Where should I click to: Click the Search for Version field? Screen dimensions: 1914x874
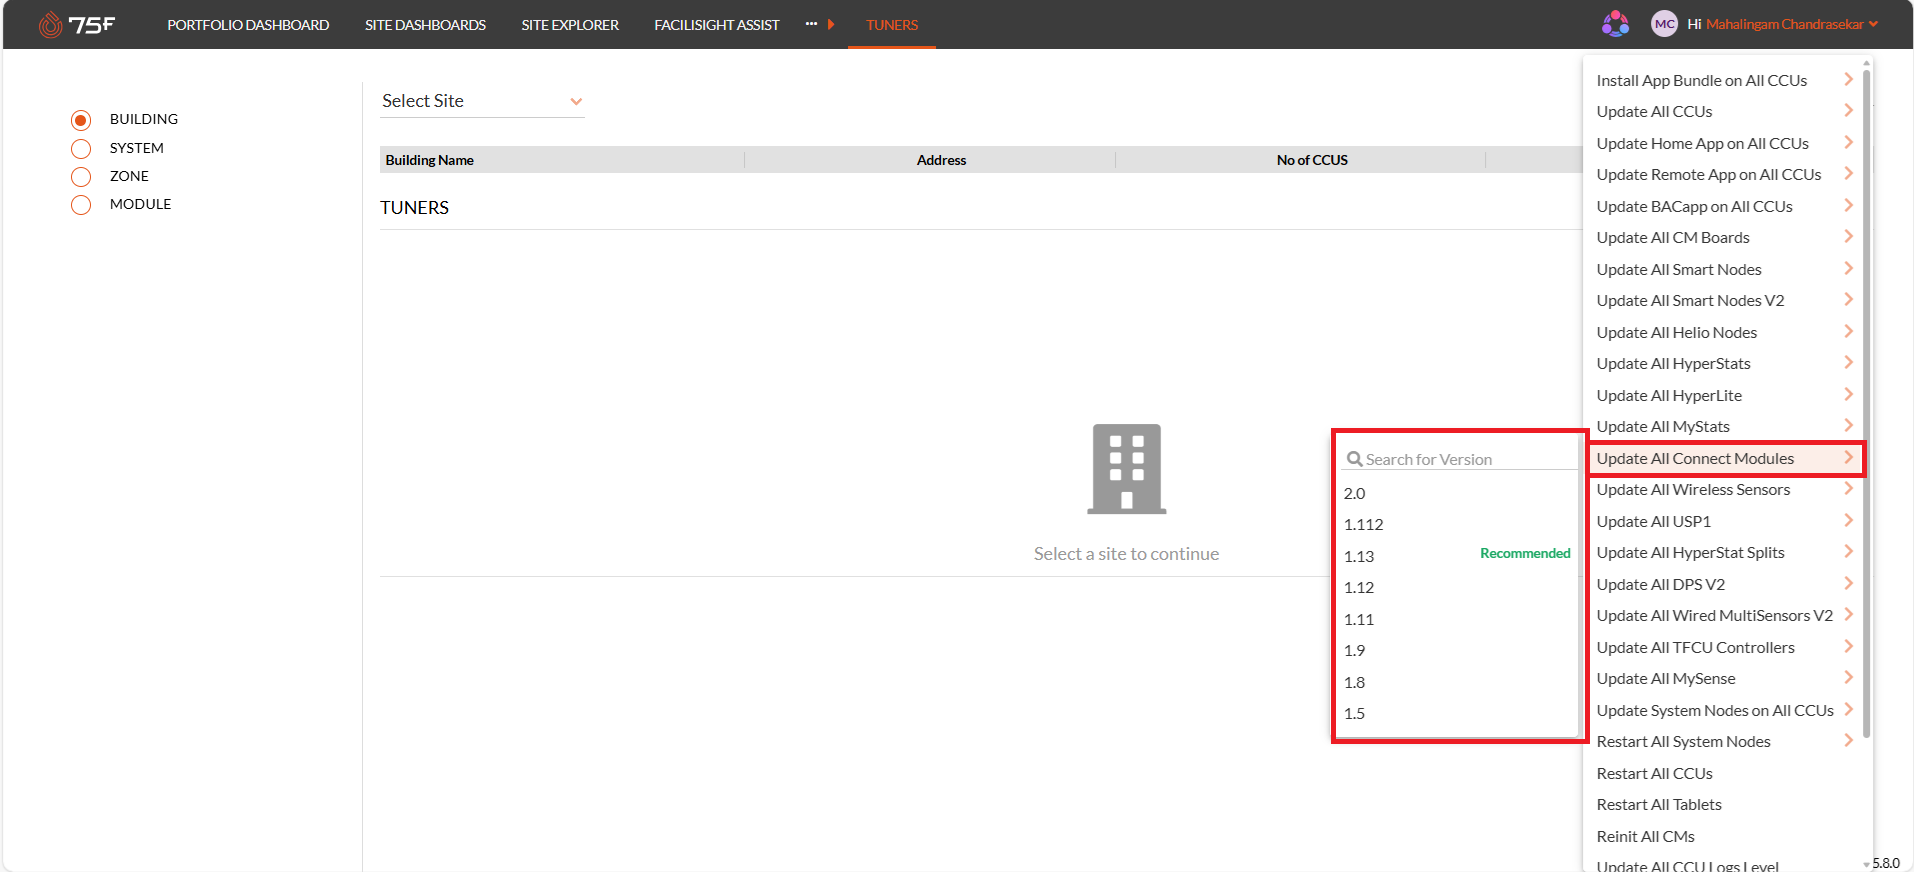(1460, 459)
